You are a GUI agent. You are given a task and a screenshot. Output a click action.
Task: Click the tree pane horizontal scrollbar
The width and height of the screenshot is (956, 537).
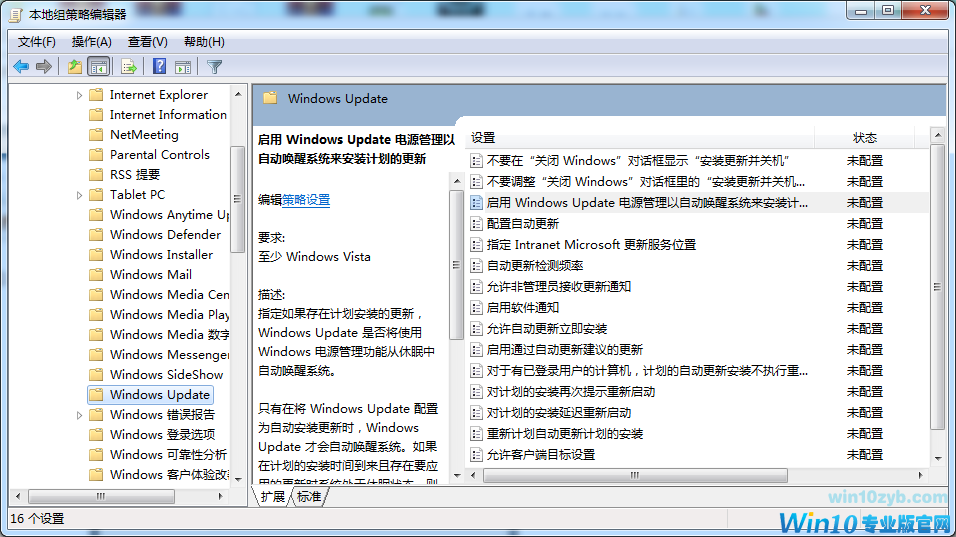click(127, 496)
